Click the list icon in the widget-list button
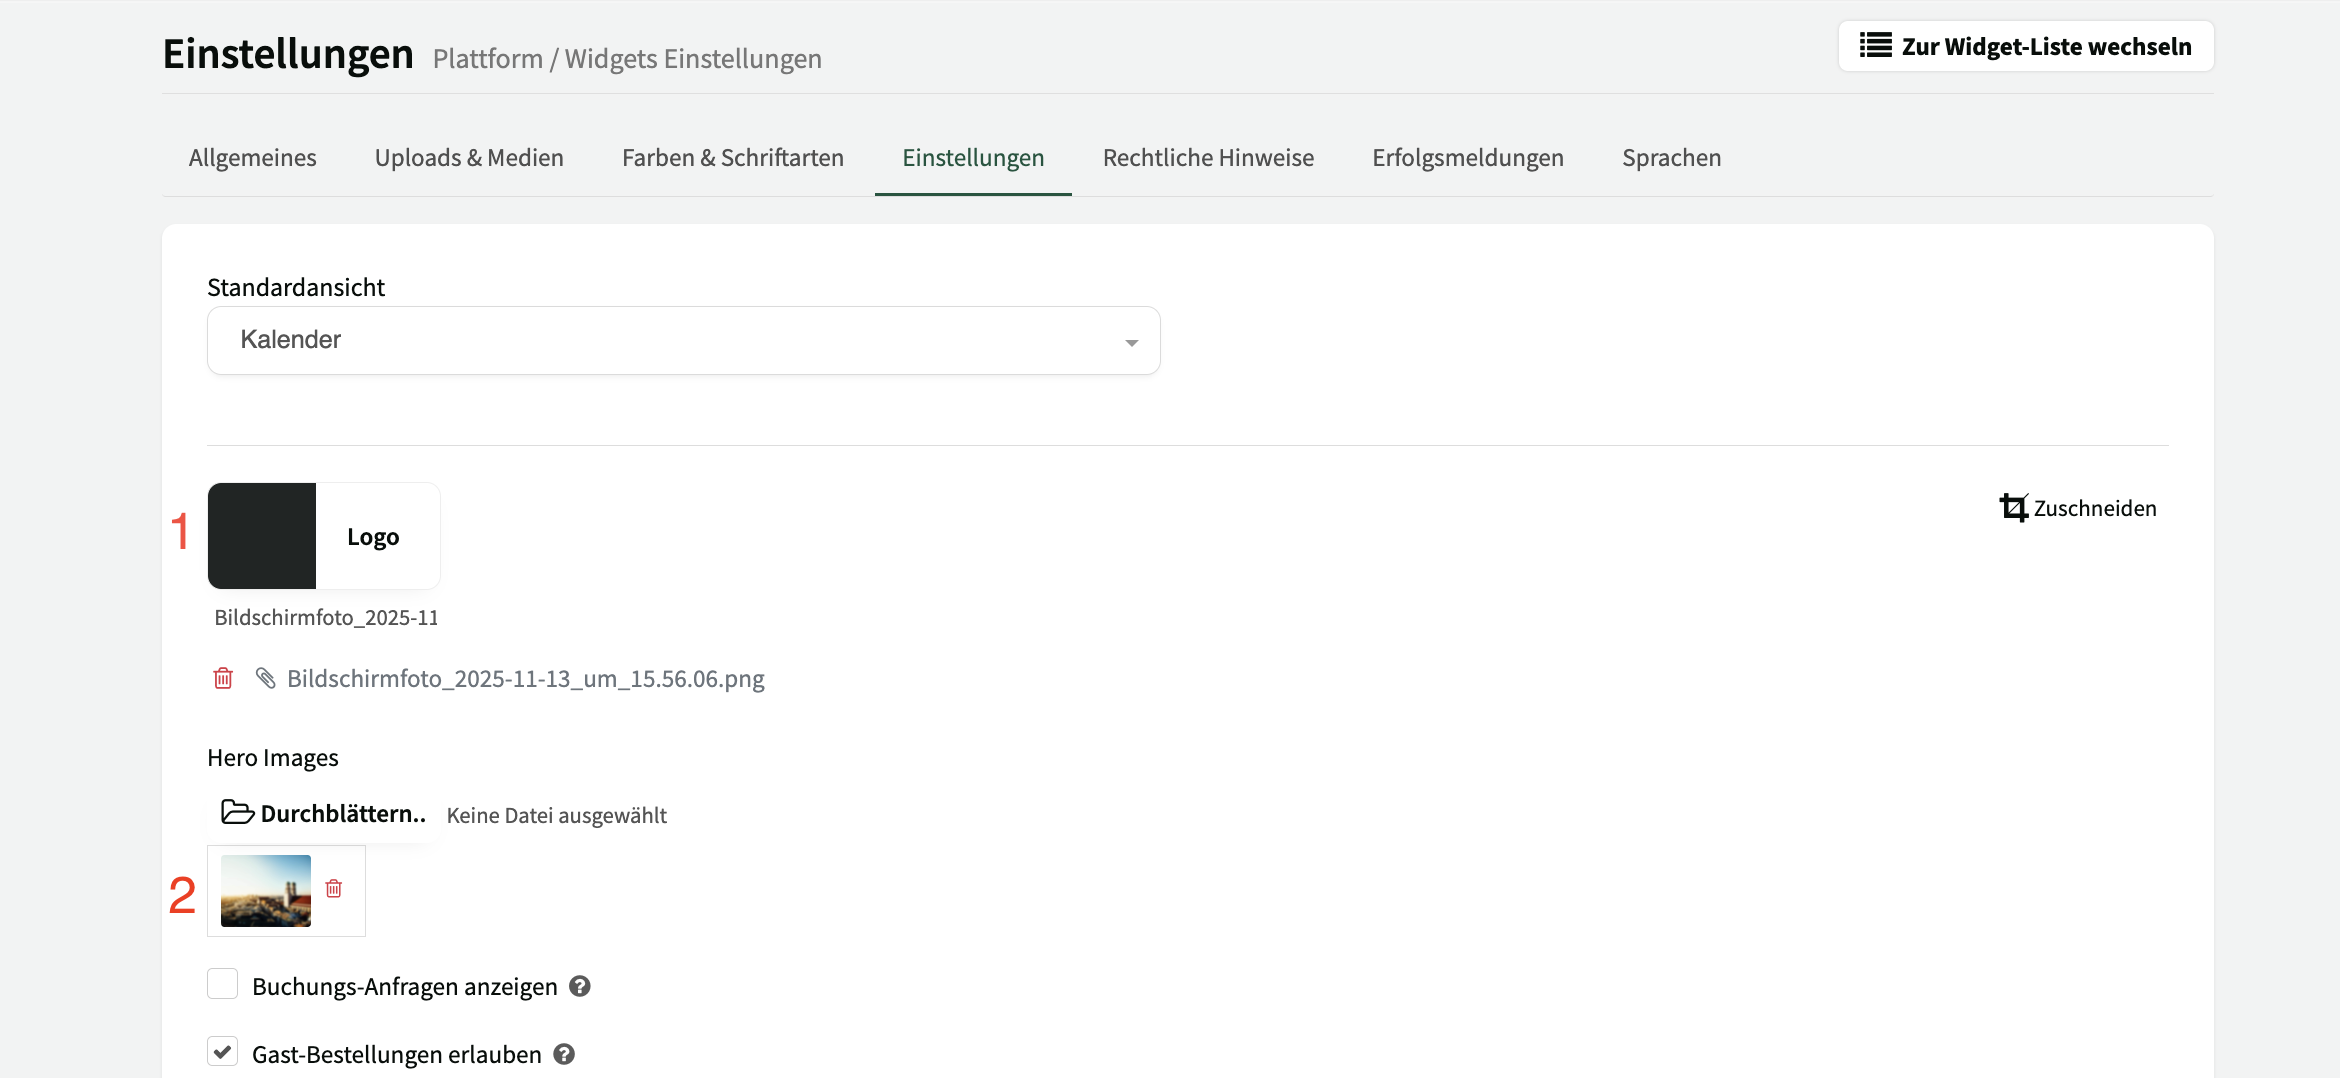Screen dimensions: 2340x1078 tap(1874, 45)
